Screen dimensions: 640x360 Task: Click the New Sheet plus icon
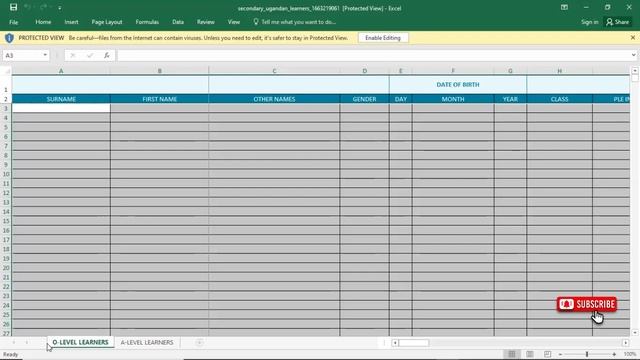click(x=199, y=342)
